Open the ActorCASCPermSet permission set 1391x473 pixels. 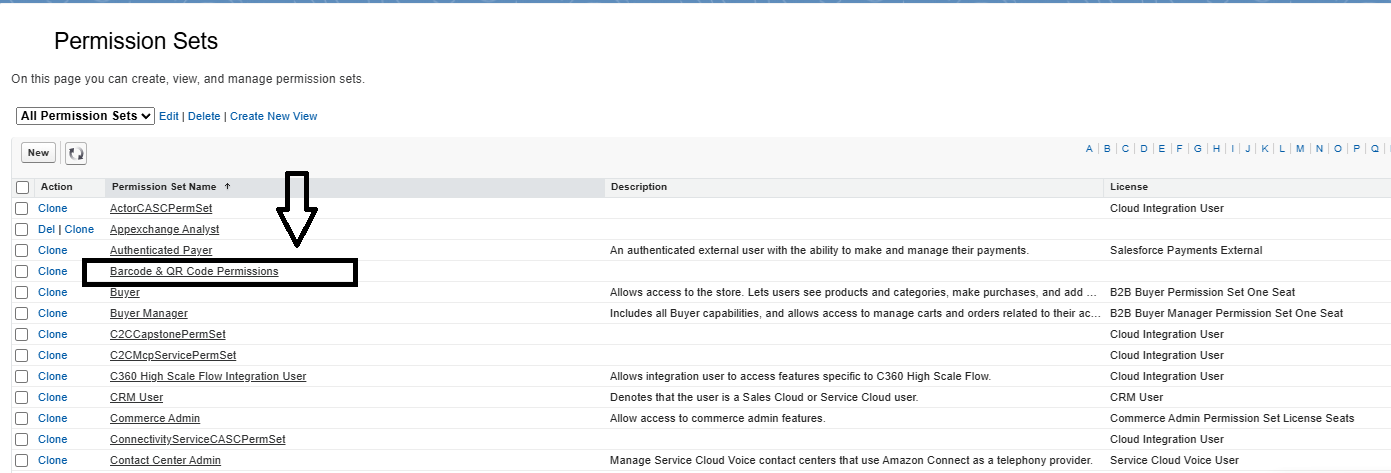coord(161,208)
